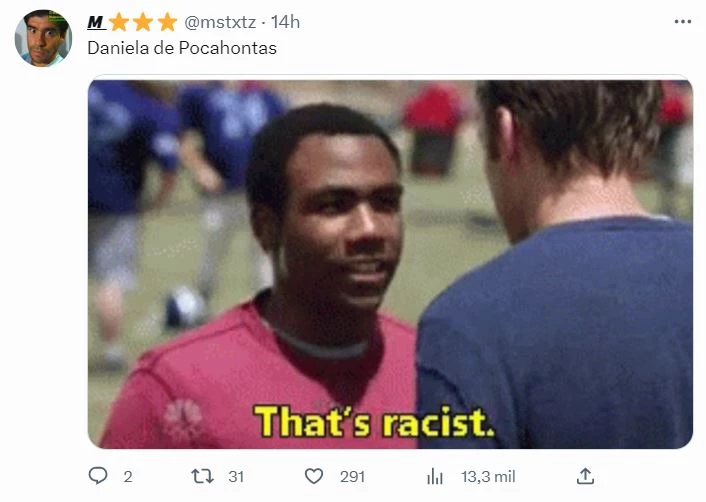Share the tweet using the upload arrow icon

[585, 476]
